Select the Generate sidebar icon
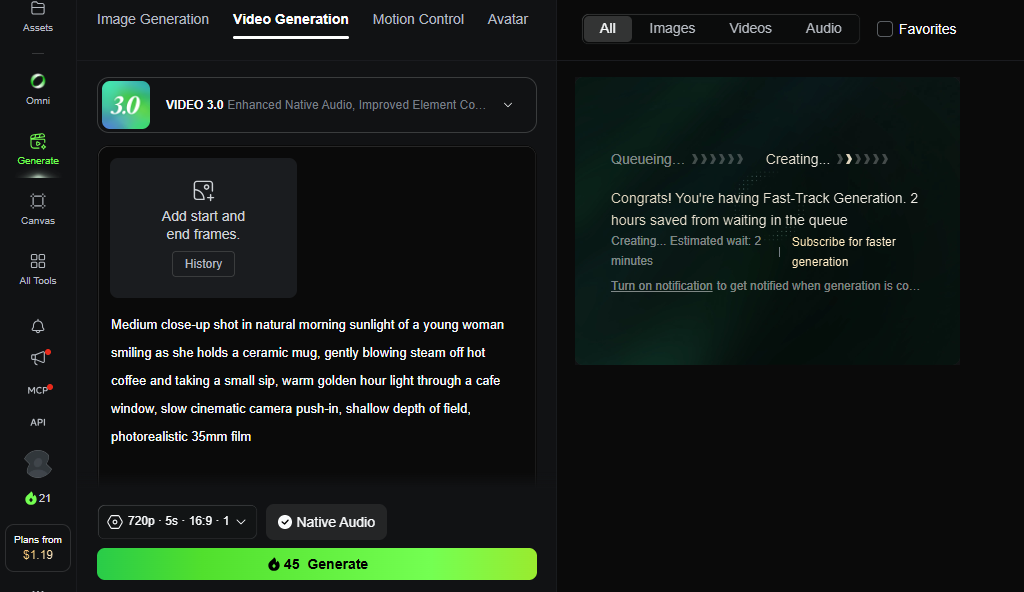This screenshot has height=592, width=1024. click(x=38, y=149)
